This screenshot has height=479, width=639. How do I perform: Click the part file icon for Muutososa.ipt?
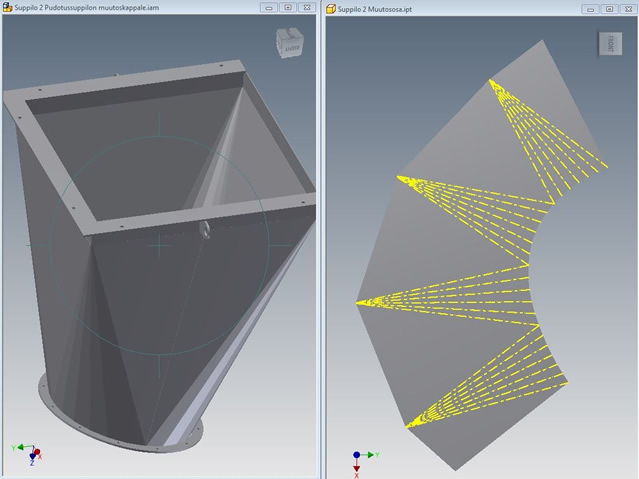332,7
